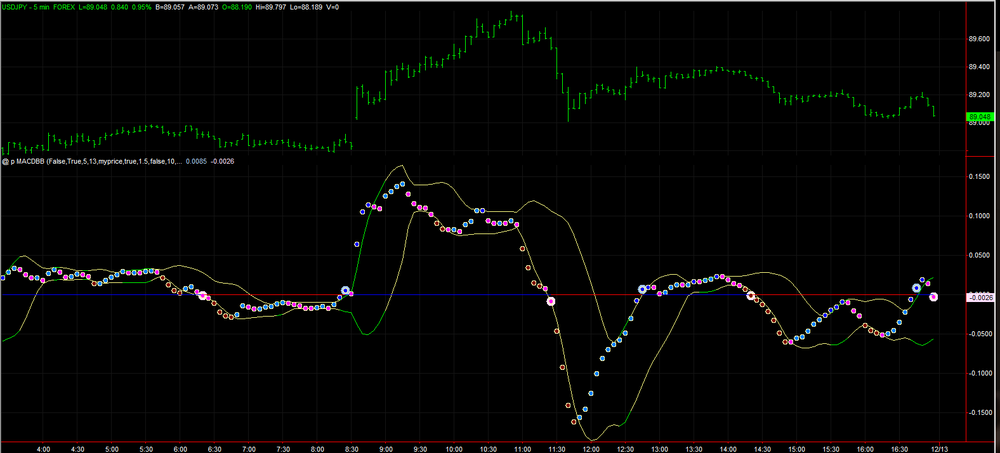The height and width of the screenshot is (453, 1000).
Task: Click the last magenta marker at the zero line
Action: click(934, 297)
